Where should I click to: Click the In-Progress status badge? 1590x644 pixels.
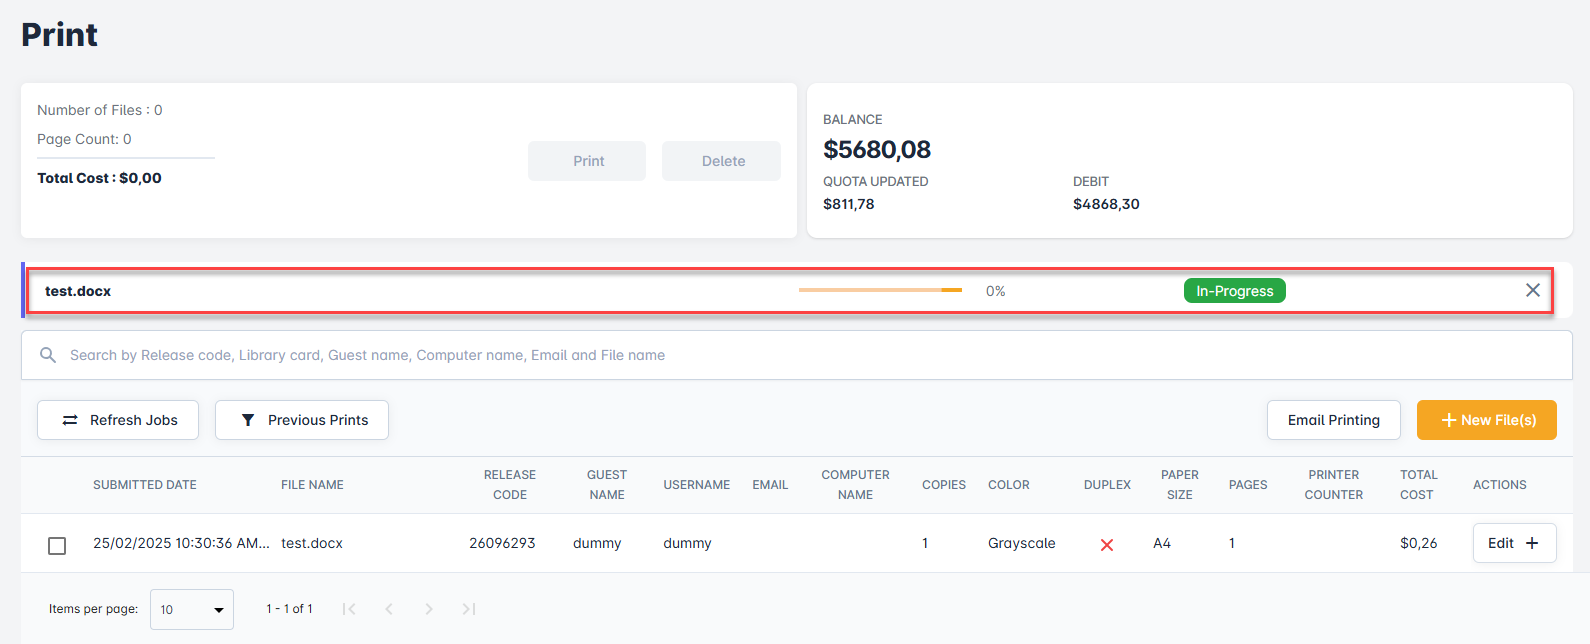click(1234, 291)
